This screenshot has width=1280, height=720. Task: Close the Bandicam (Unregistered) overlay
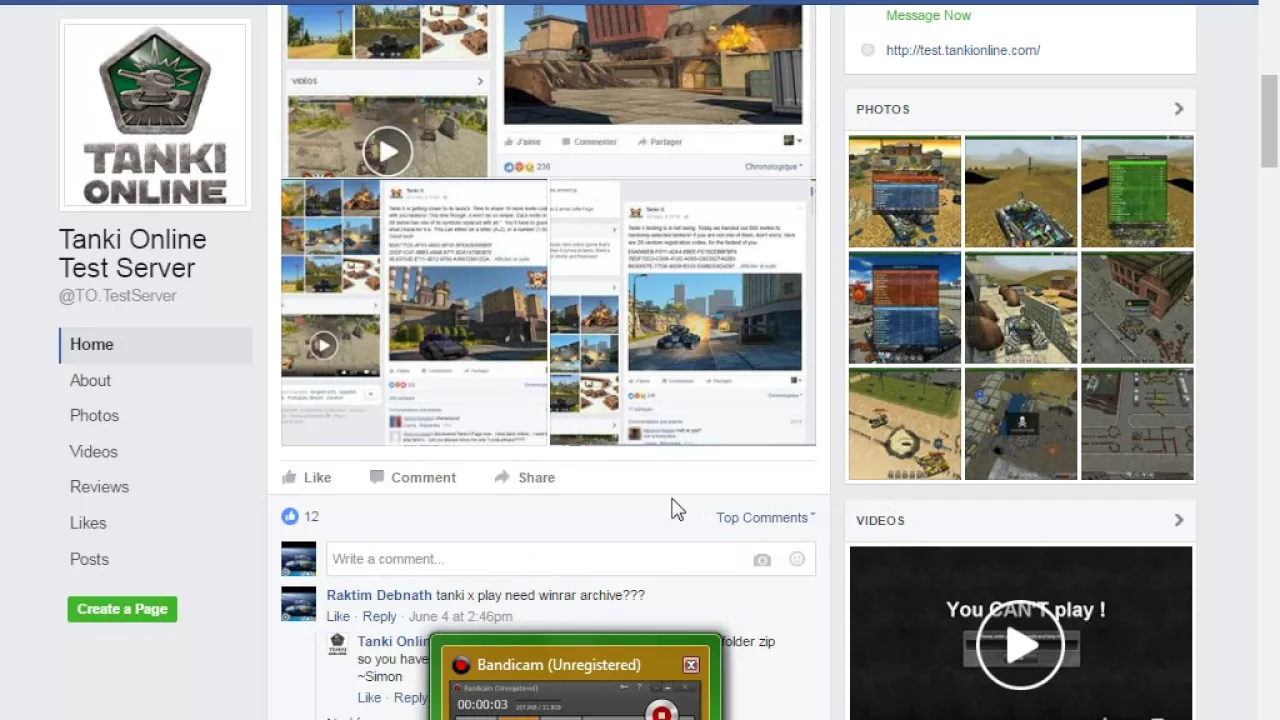click(x=691, y=665)
